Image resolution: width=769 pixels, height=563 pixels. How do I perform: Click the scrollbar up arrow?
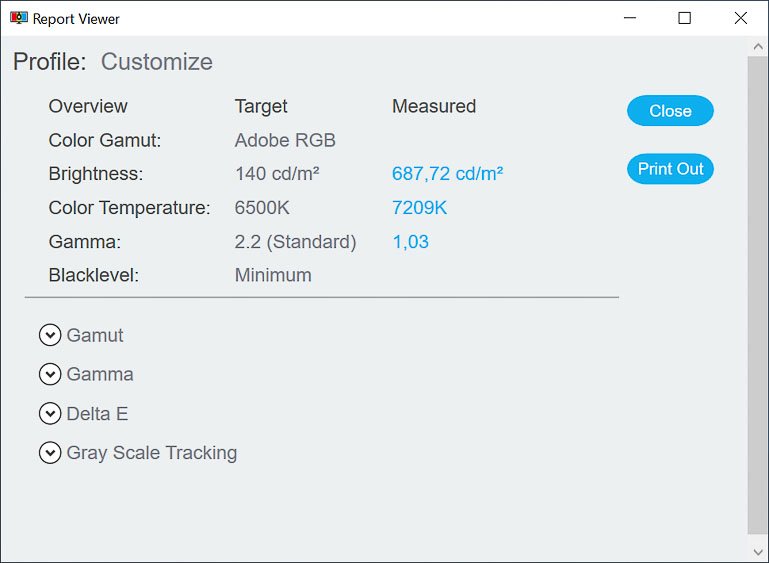(758, 47)
